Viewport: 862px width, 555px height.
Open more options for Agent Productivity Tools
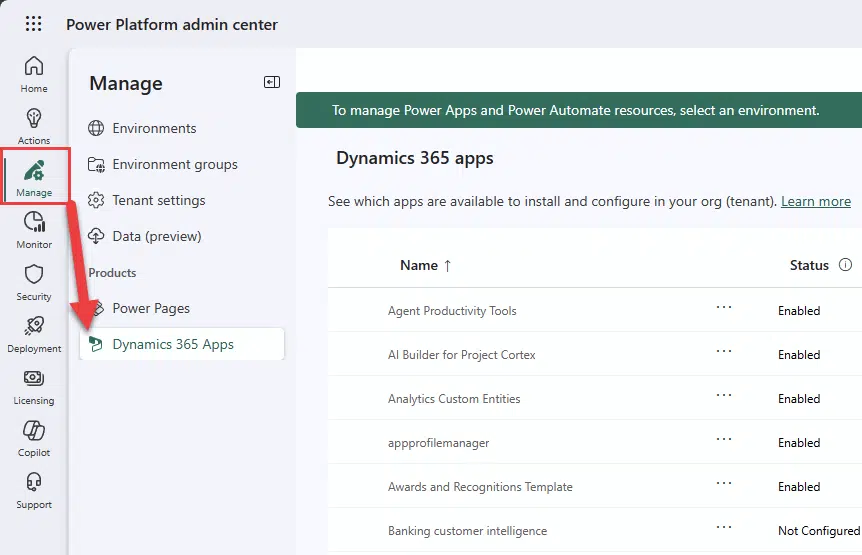pos(724,307)
